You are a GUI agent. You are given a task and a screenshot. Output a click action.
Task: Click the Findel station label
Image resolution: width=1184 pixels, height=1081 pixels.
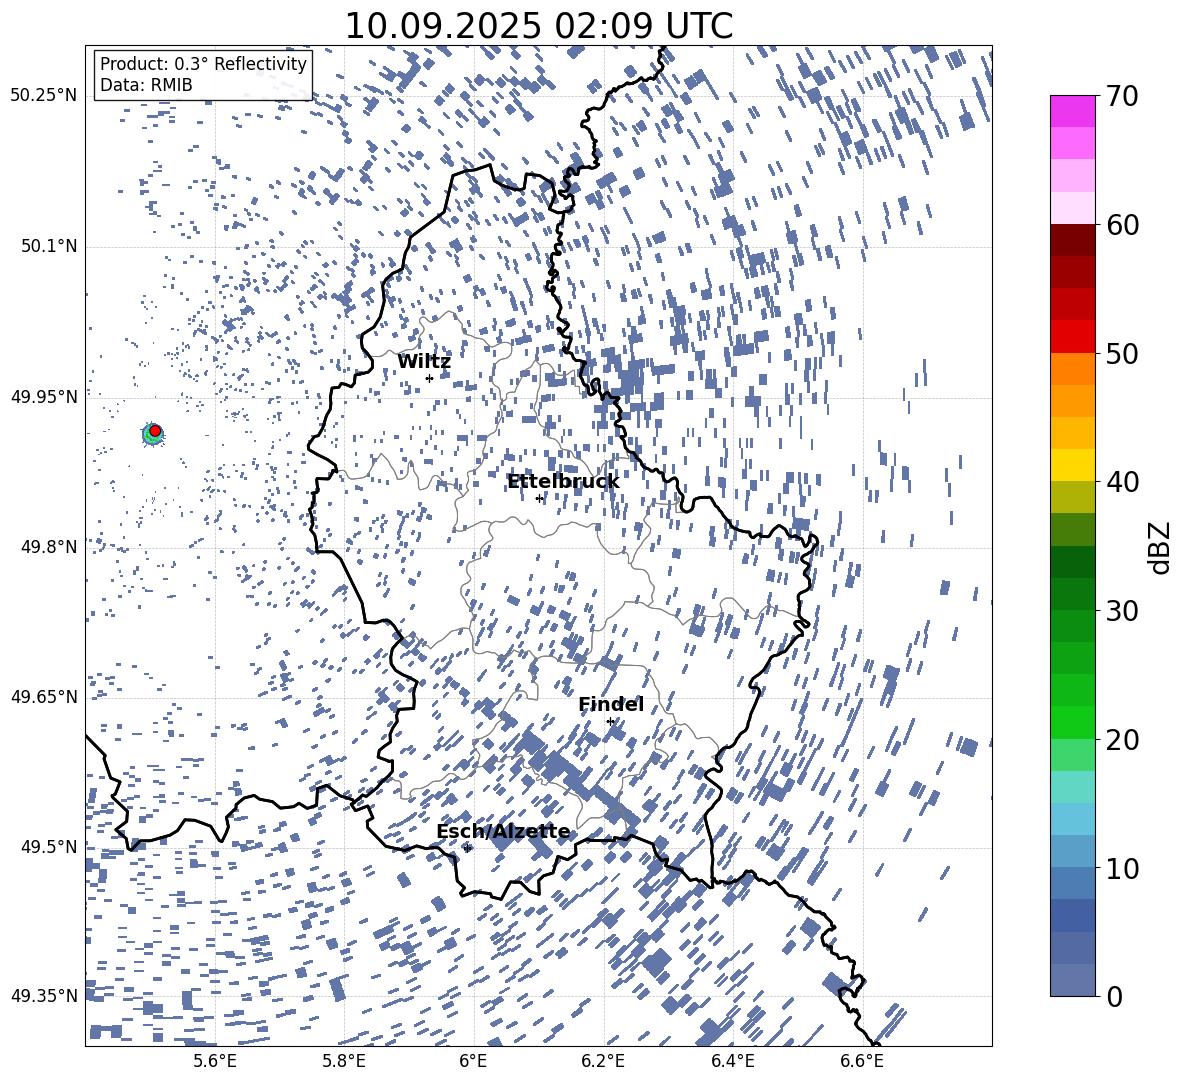(611, 704)
